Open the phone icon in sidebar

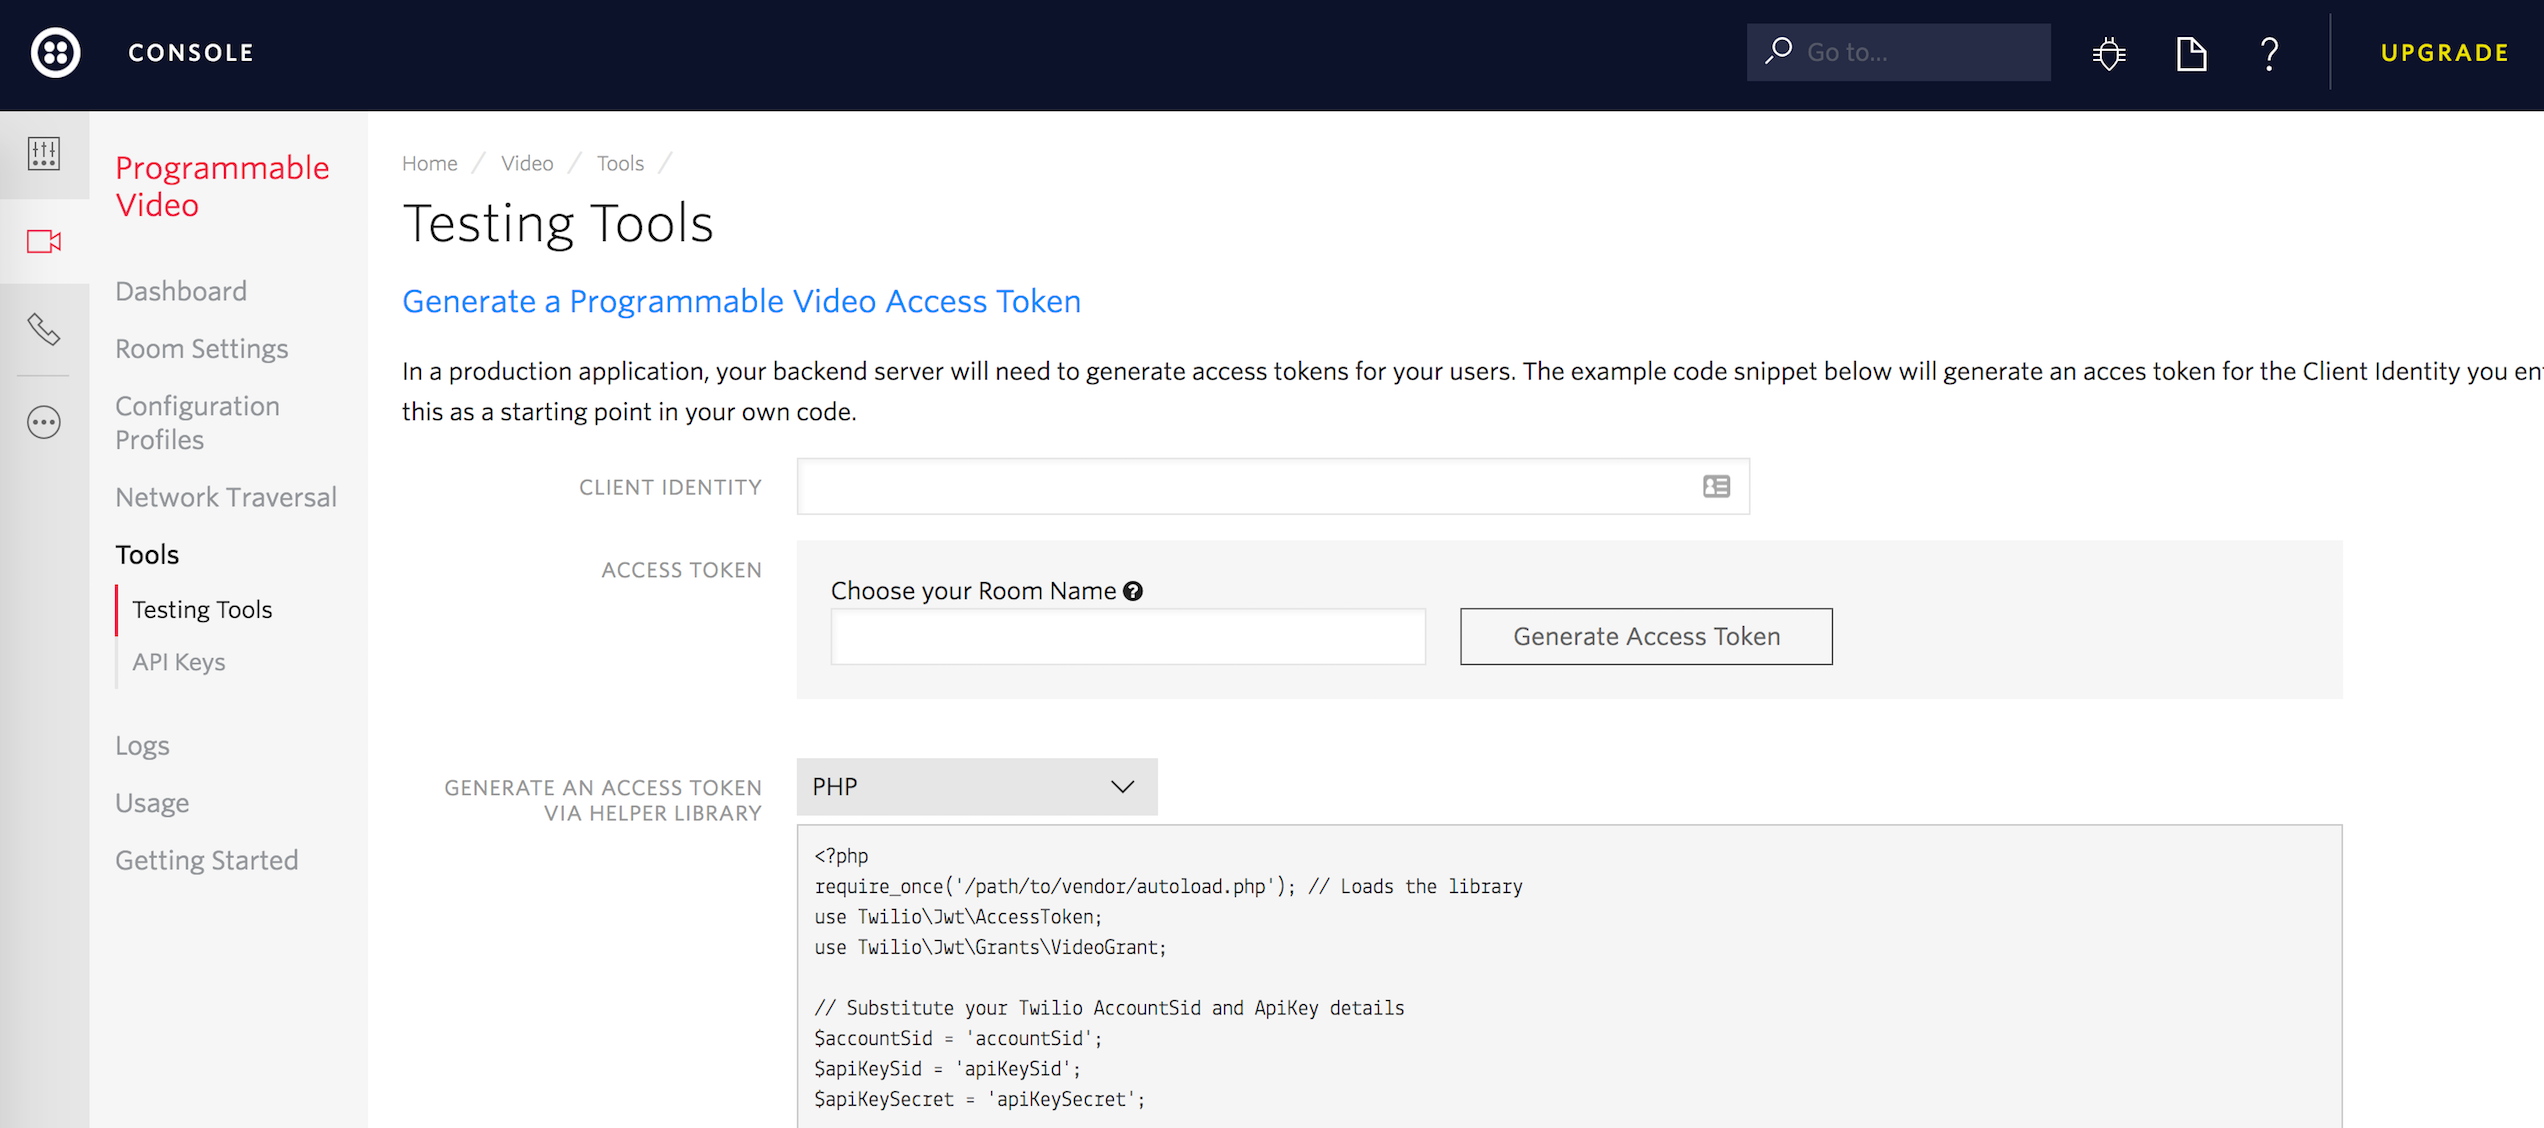click(x=44, y=329)
